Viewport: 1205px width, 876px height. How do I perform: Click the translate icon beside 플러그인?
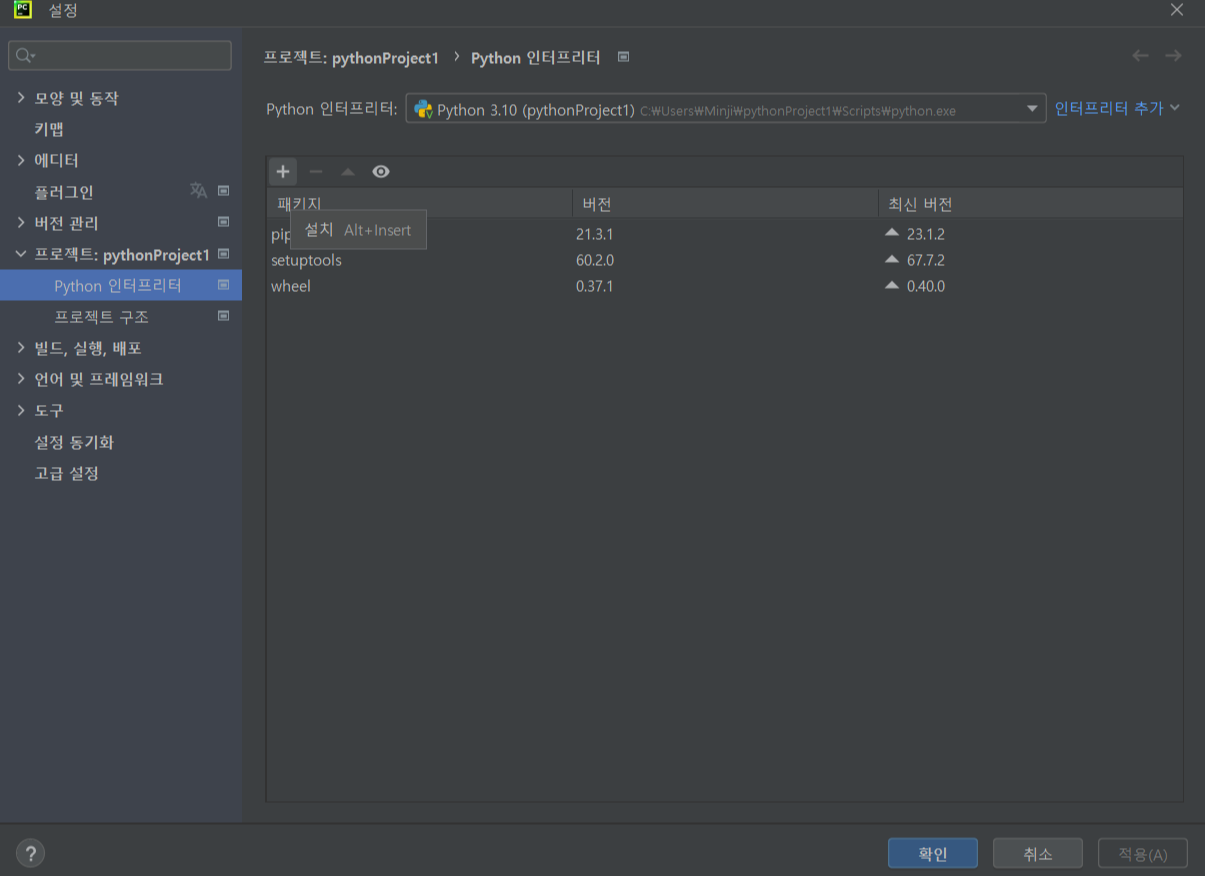tap(198, 190)
